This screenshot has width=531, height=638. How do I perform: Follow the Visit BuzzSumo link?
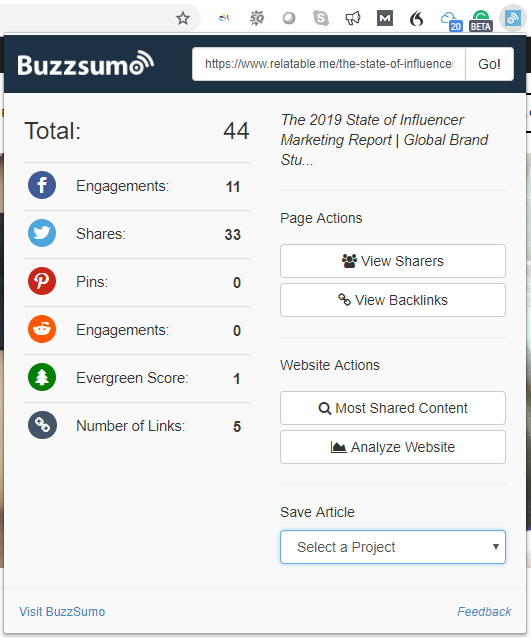pos(62,612)
